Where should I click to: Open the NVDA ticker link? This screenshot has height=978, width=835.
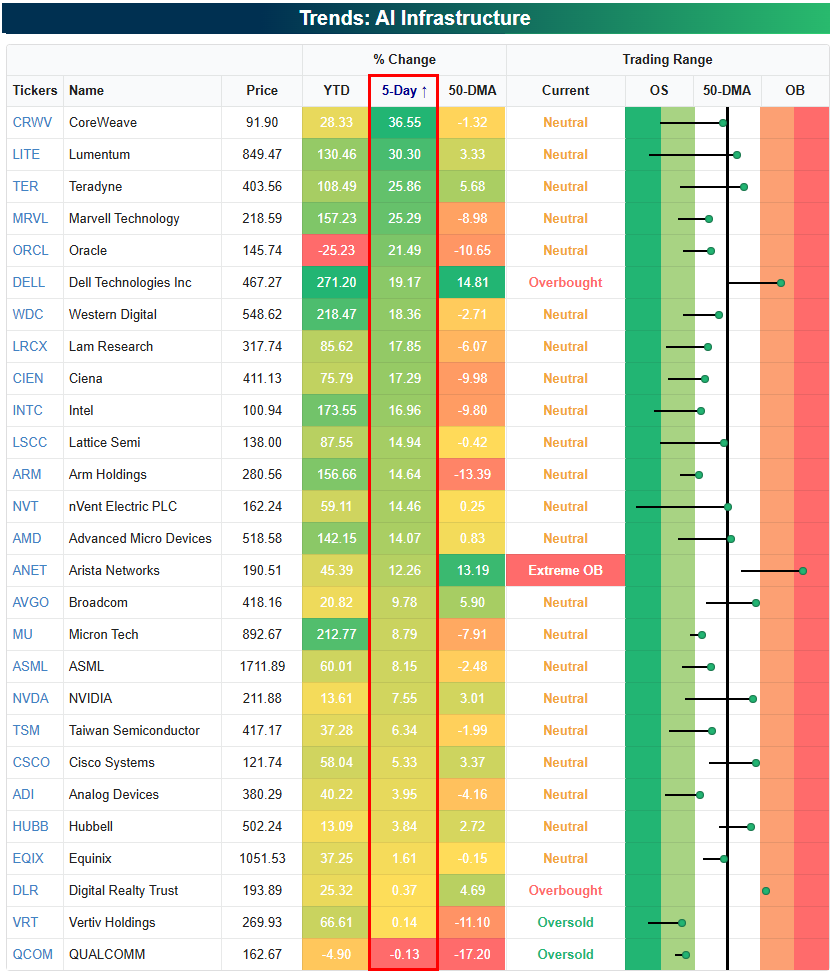click(x=31, y=698)
